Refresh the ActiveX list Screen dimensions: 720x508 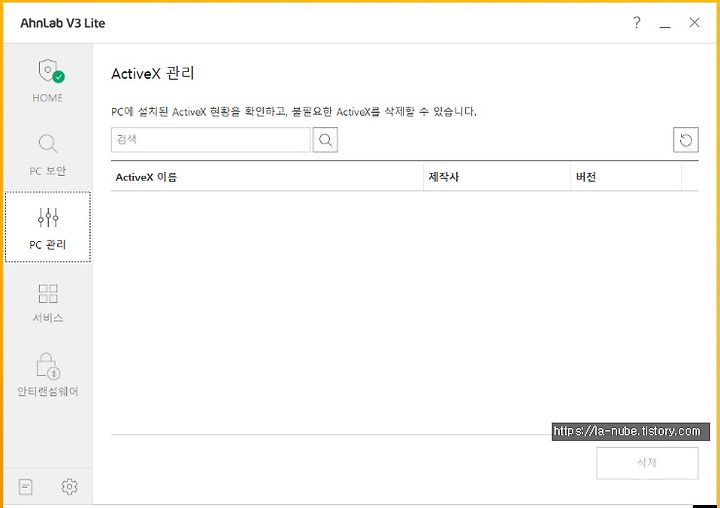tap(686, 140)
